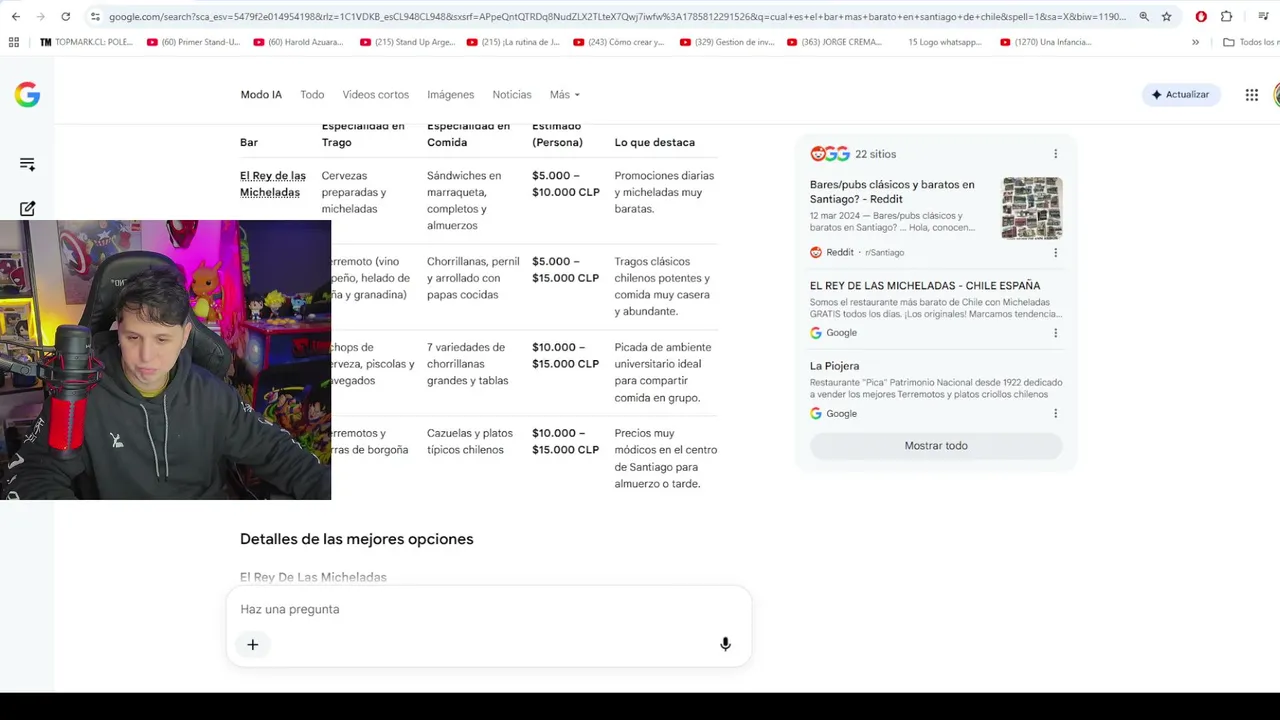
Task: Open the TOPMARK.CL bookmark
Action: coord(86,42)
